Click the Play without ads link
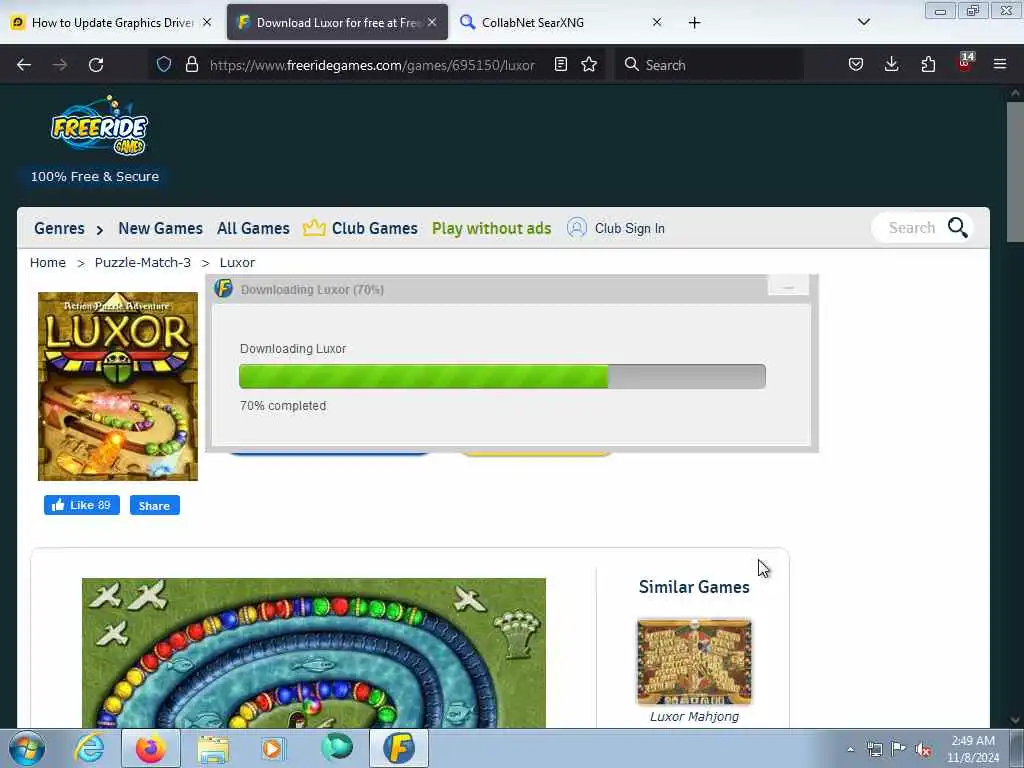Viewport: 1024px width, 768px height. click(x=492, y=228)
